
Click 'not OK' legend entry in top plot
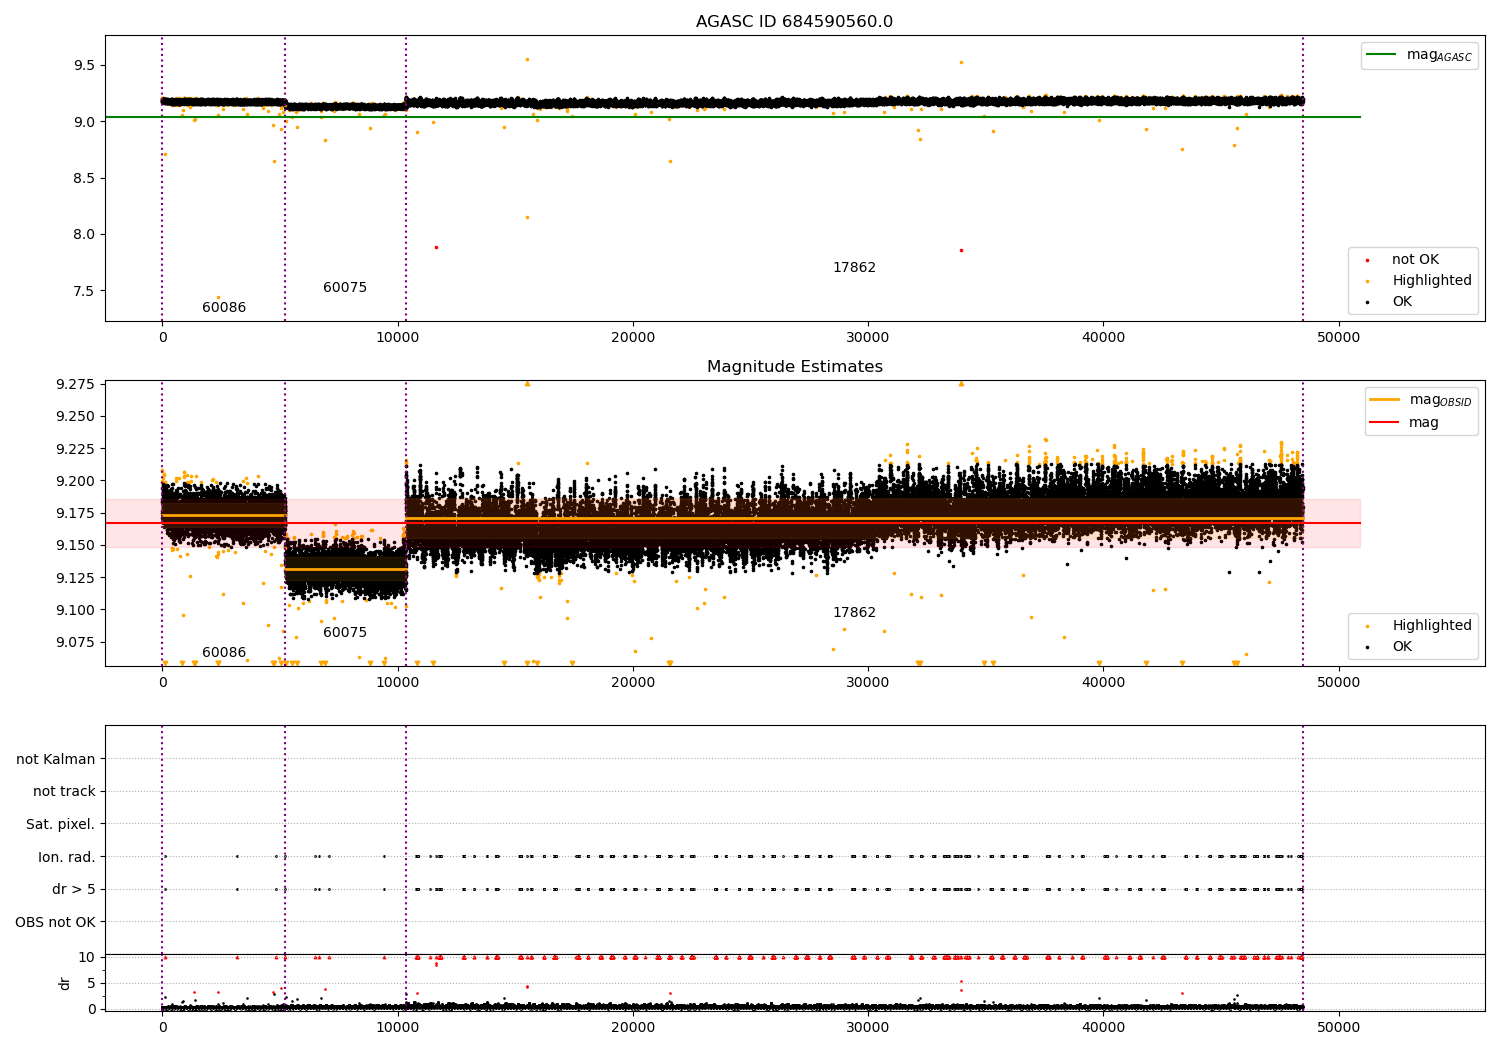pyautogui.click(x=1414, y=260)
